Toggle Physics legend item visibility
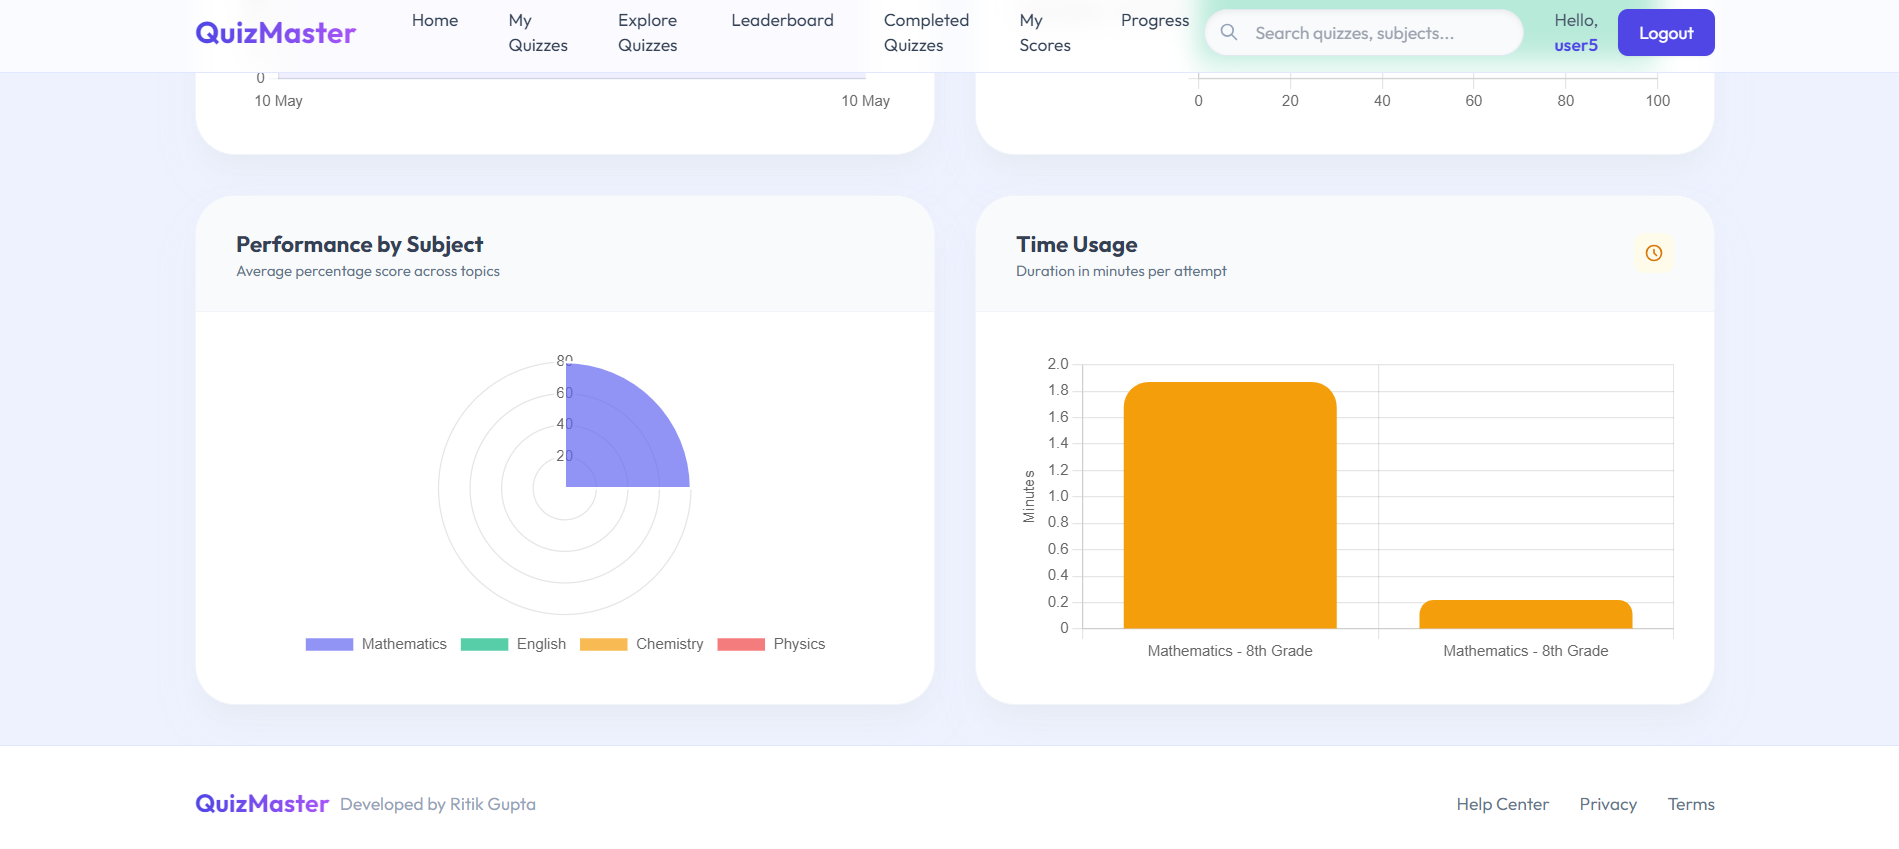1899x849 pixels. pyautogui.click(x=771, y=644)
